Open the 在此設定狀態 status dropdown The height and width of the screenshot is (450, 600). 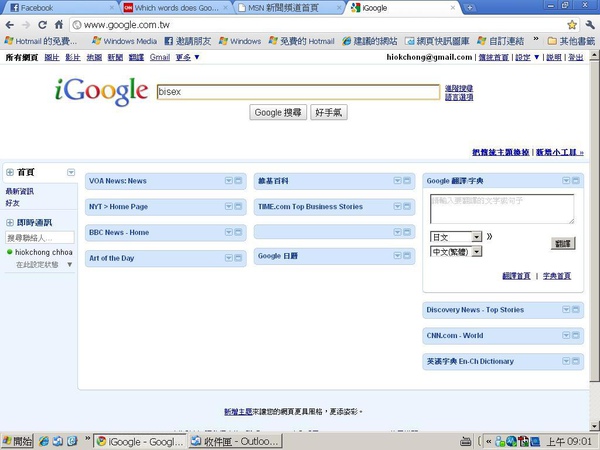point(70,264)
